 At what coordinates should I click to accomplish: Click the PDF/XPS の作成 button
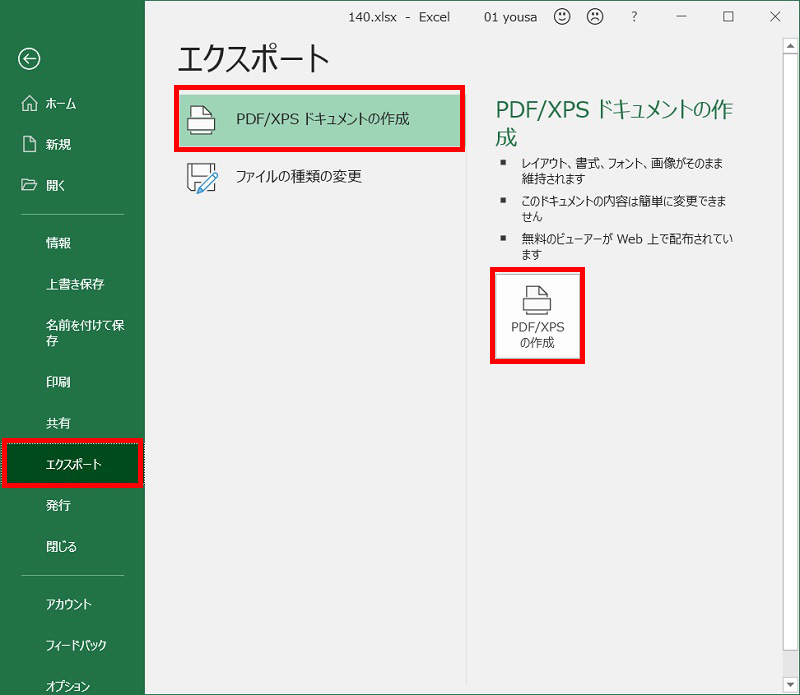click(x=537, y=316)
